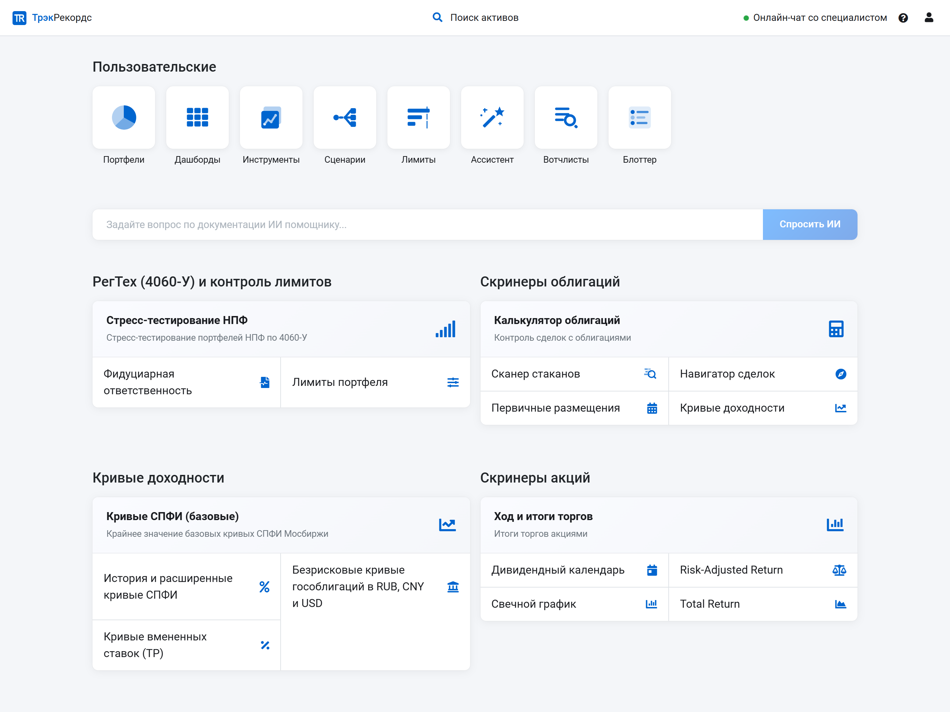Open Risk-Adjusted Return
This screenshot has width=950, height=712.
coord(763,570)
